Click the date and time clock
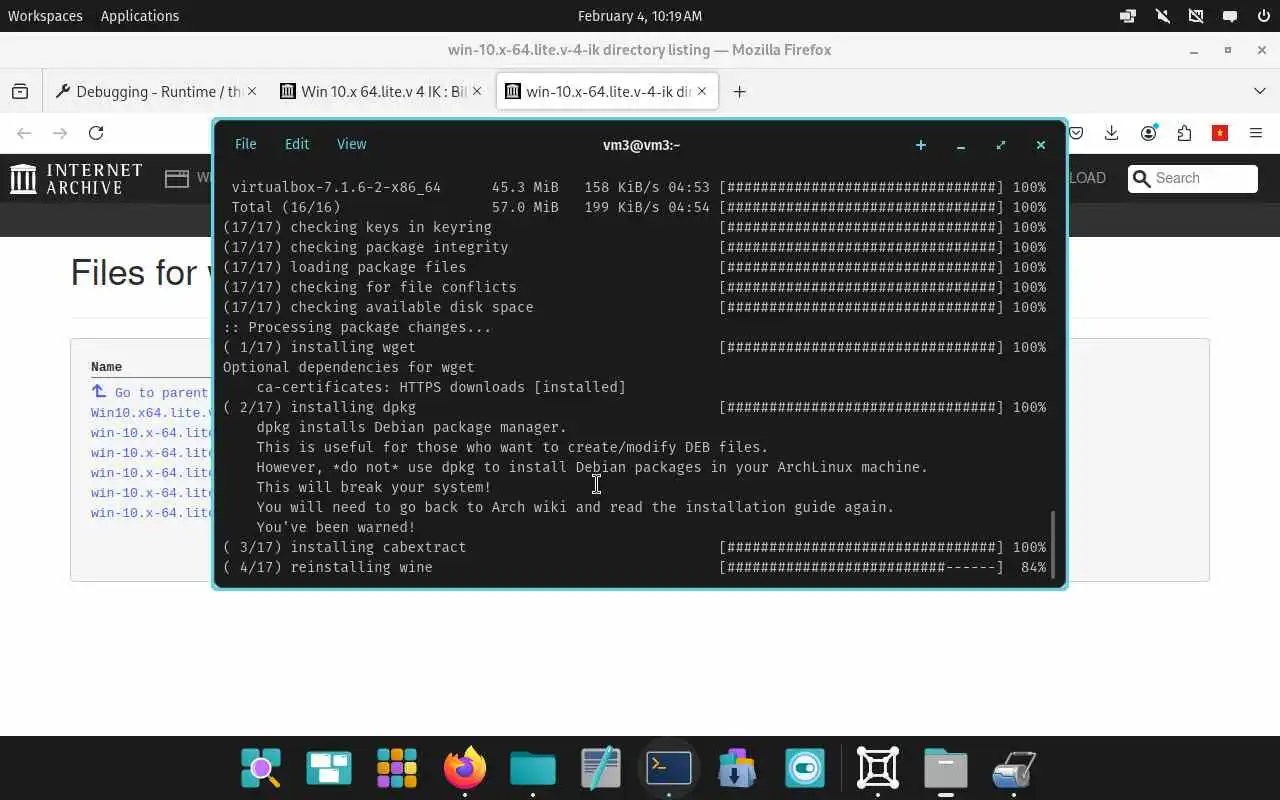The height and width of the screenshot is (800, 1280). click(x=640, y=16)
